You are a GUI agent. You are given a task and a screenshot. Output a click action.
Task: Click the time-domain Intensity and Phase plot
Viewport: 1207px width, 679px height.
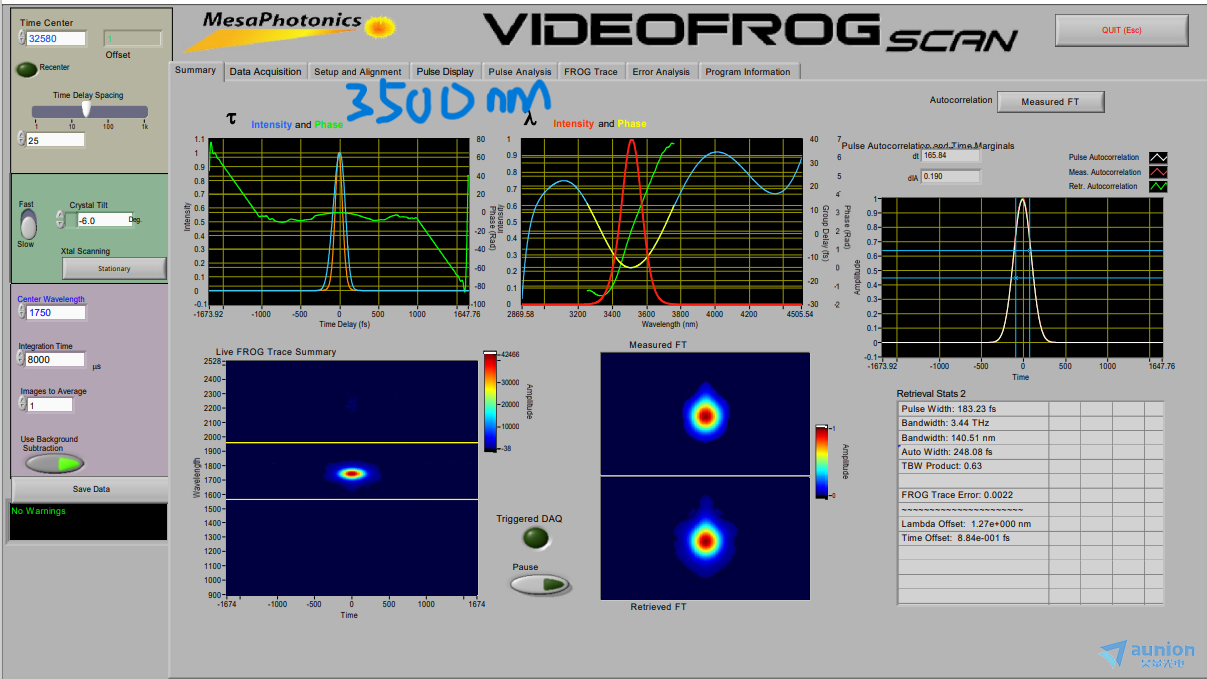(340, 221)
